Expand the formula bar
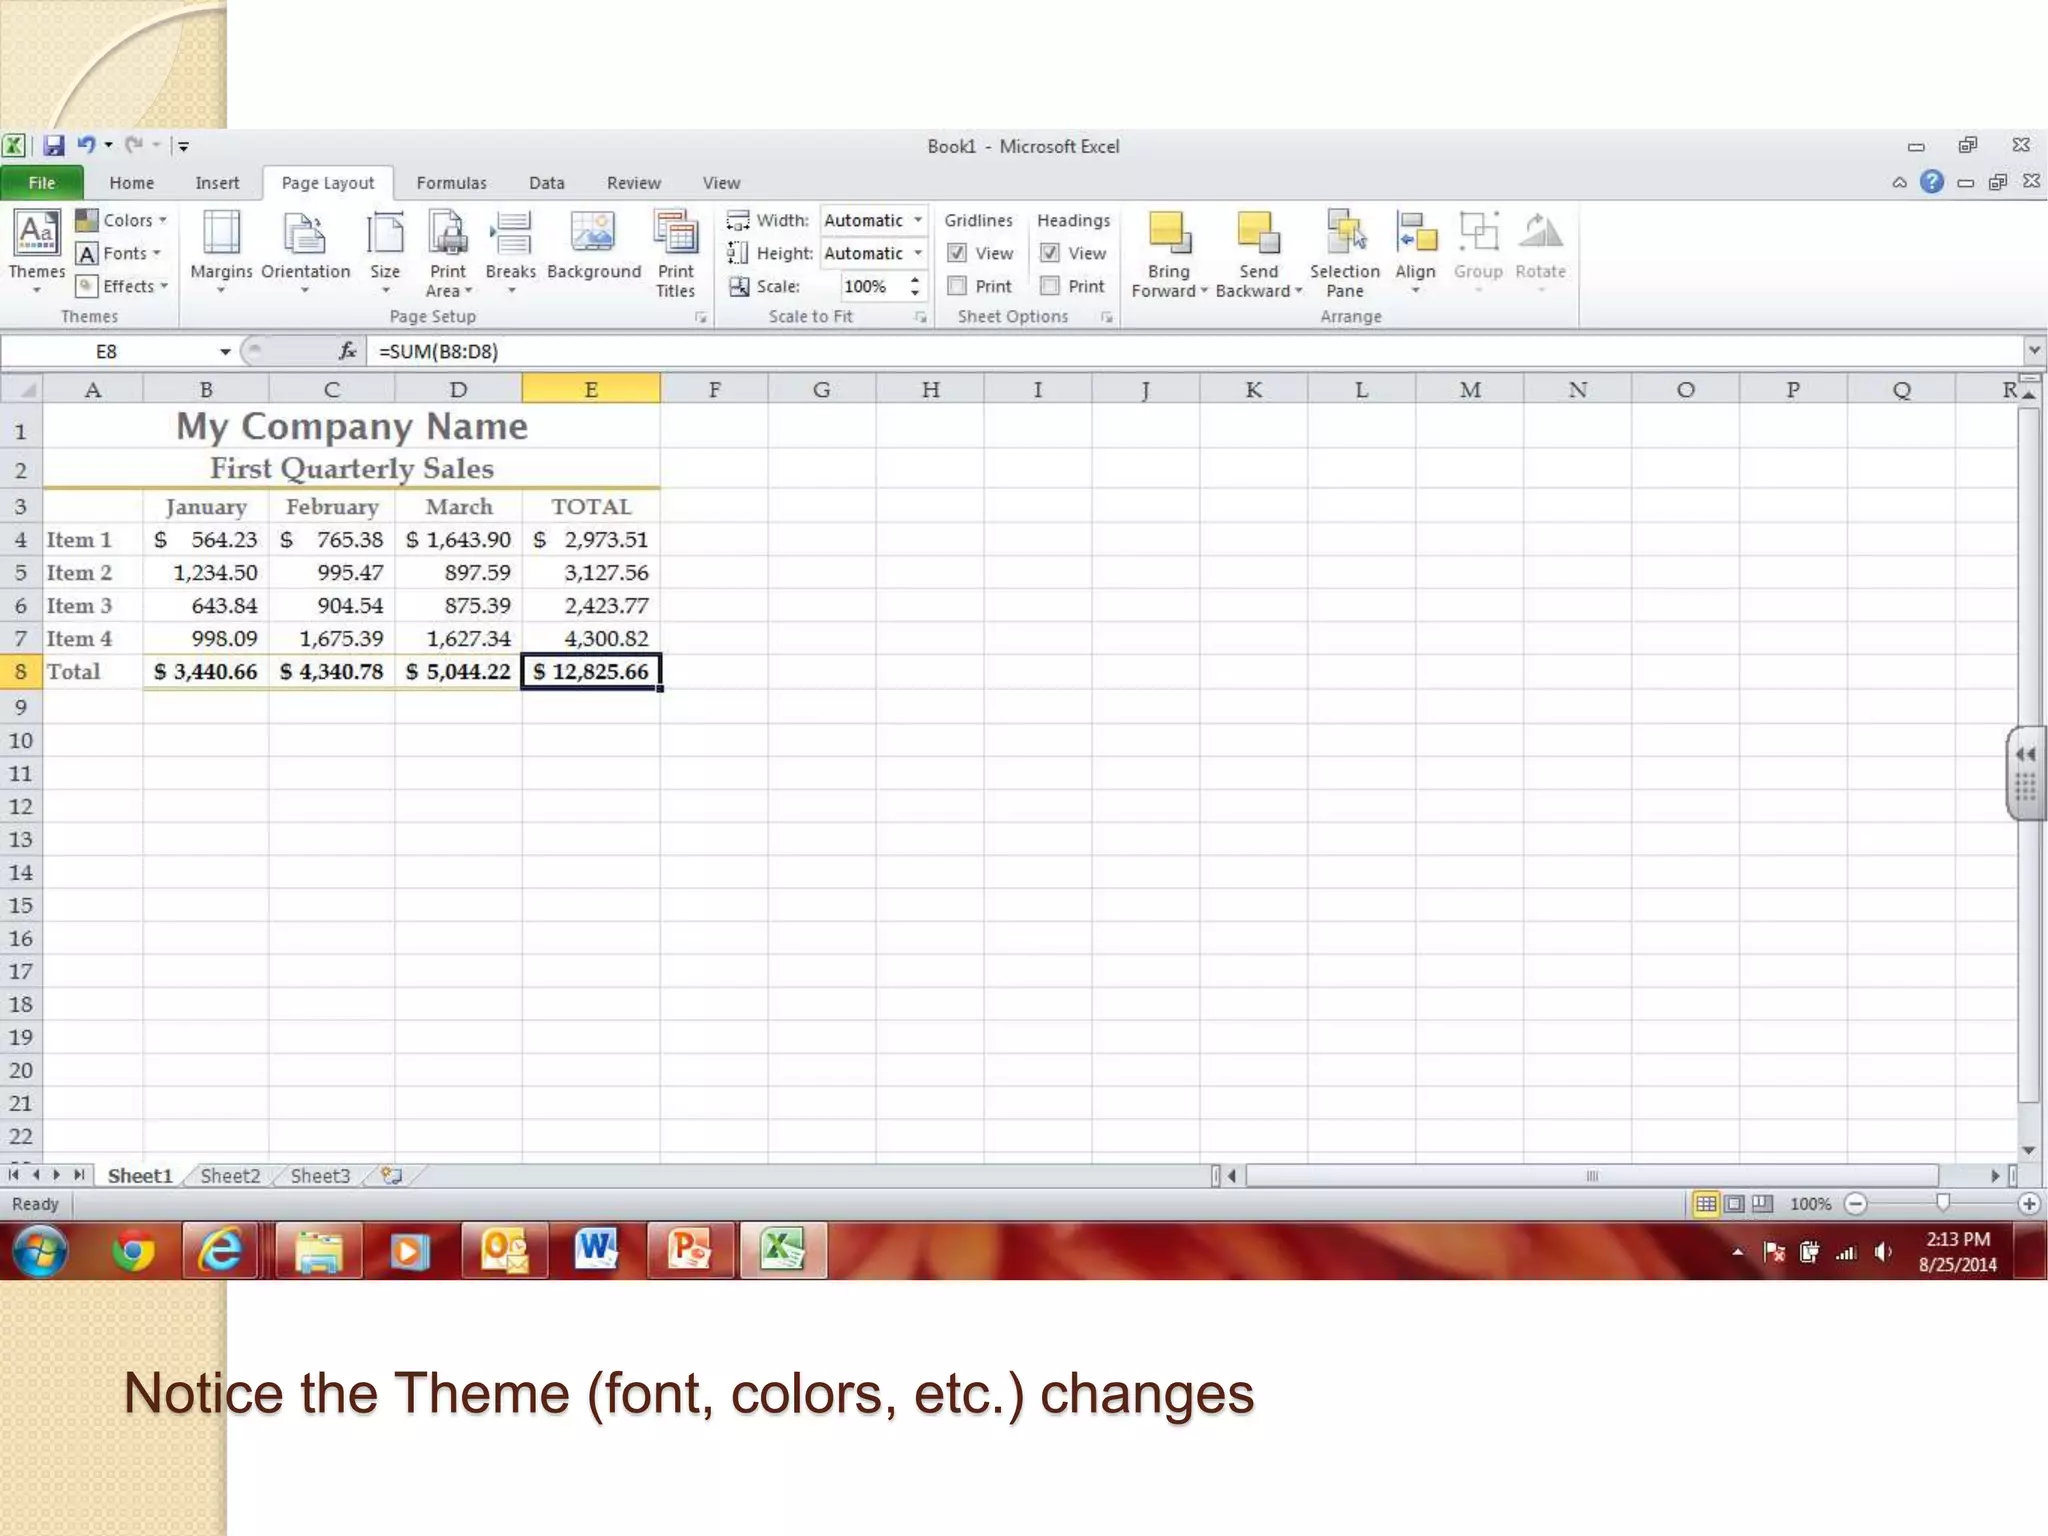 coord(2034,351)
